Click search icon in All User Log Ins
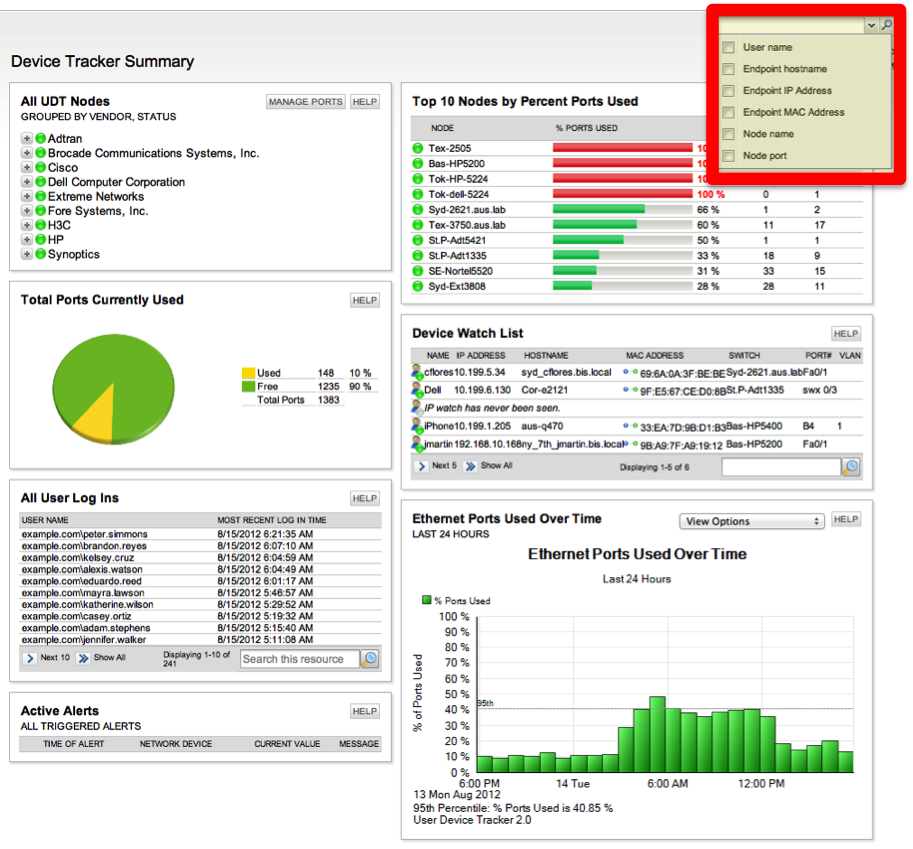Viewport: 913px width, 849px height. tap(370, 659)
